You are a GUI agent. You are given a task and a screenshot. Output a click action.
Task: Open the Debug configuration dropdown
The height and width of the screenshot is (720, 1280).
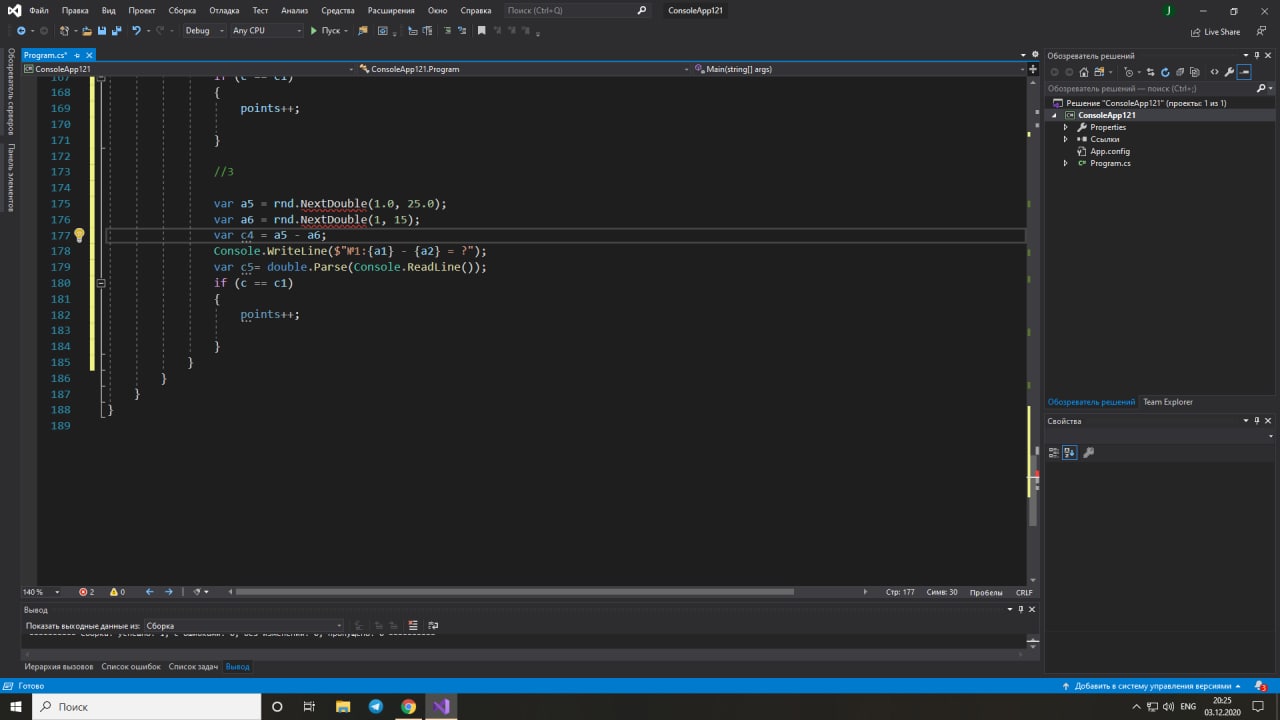204,31
